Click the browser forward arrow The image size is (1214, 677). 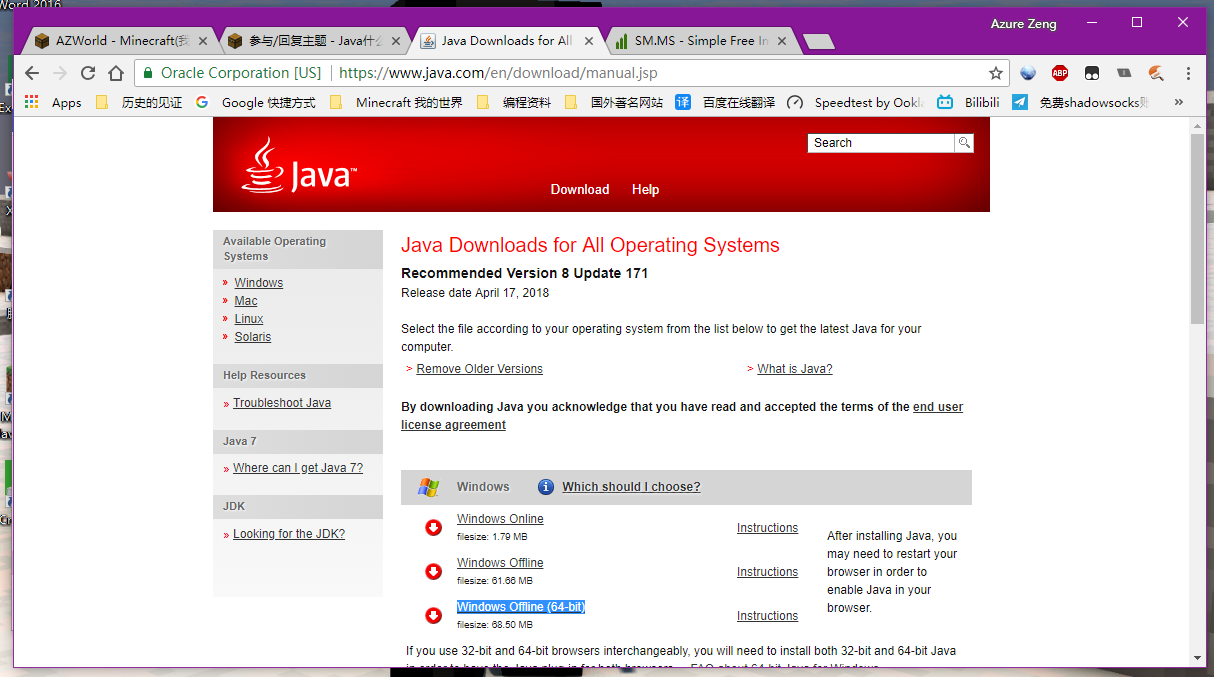[x=60, y=73]
